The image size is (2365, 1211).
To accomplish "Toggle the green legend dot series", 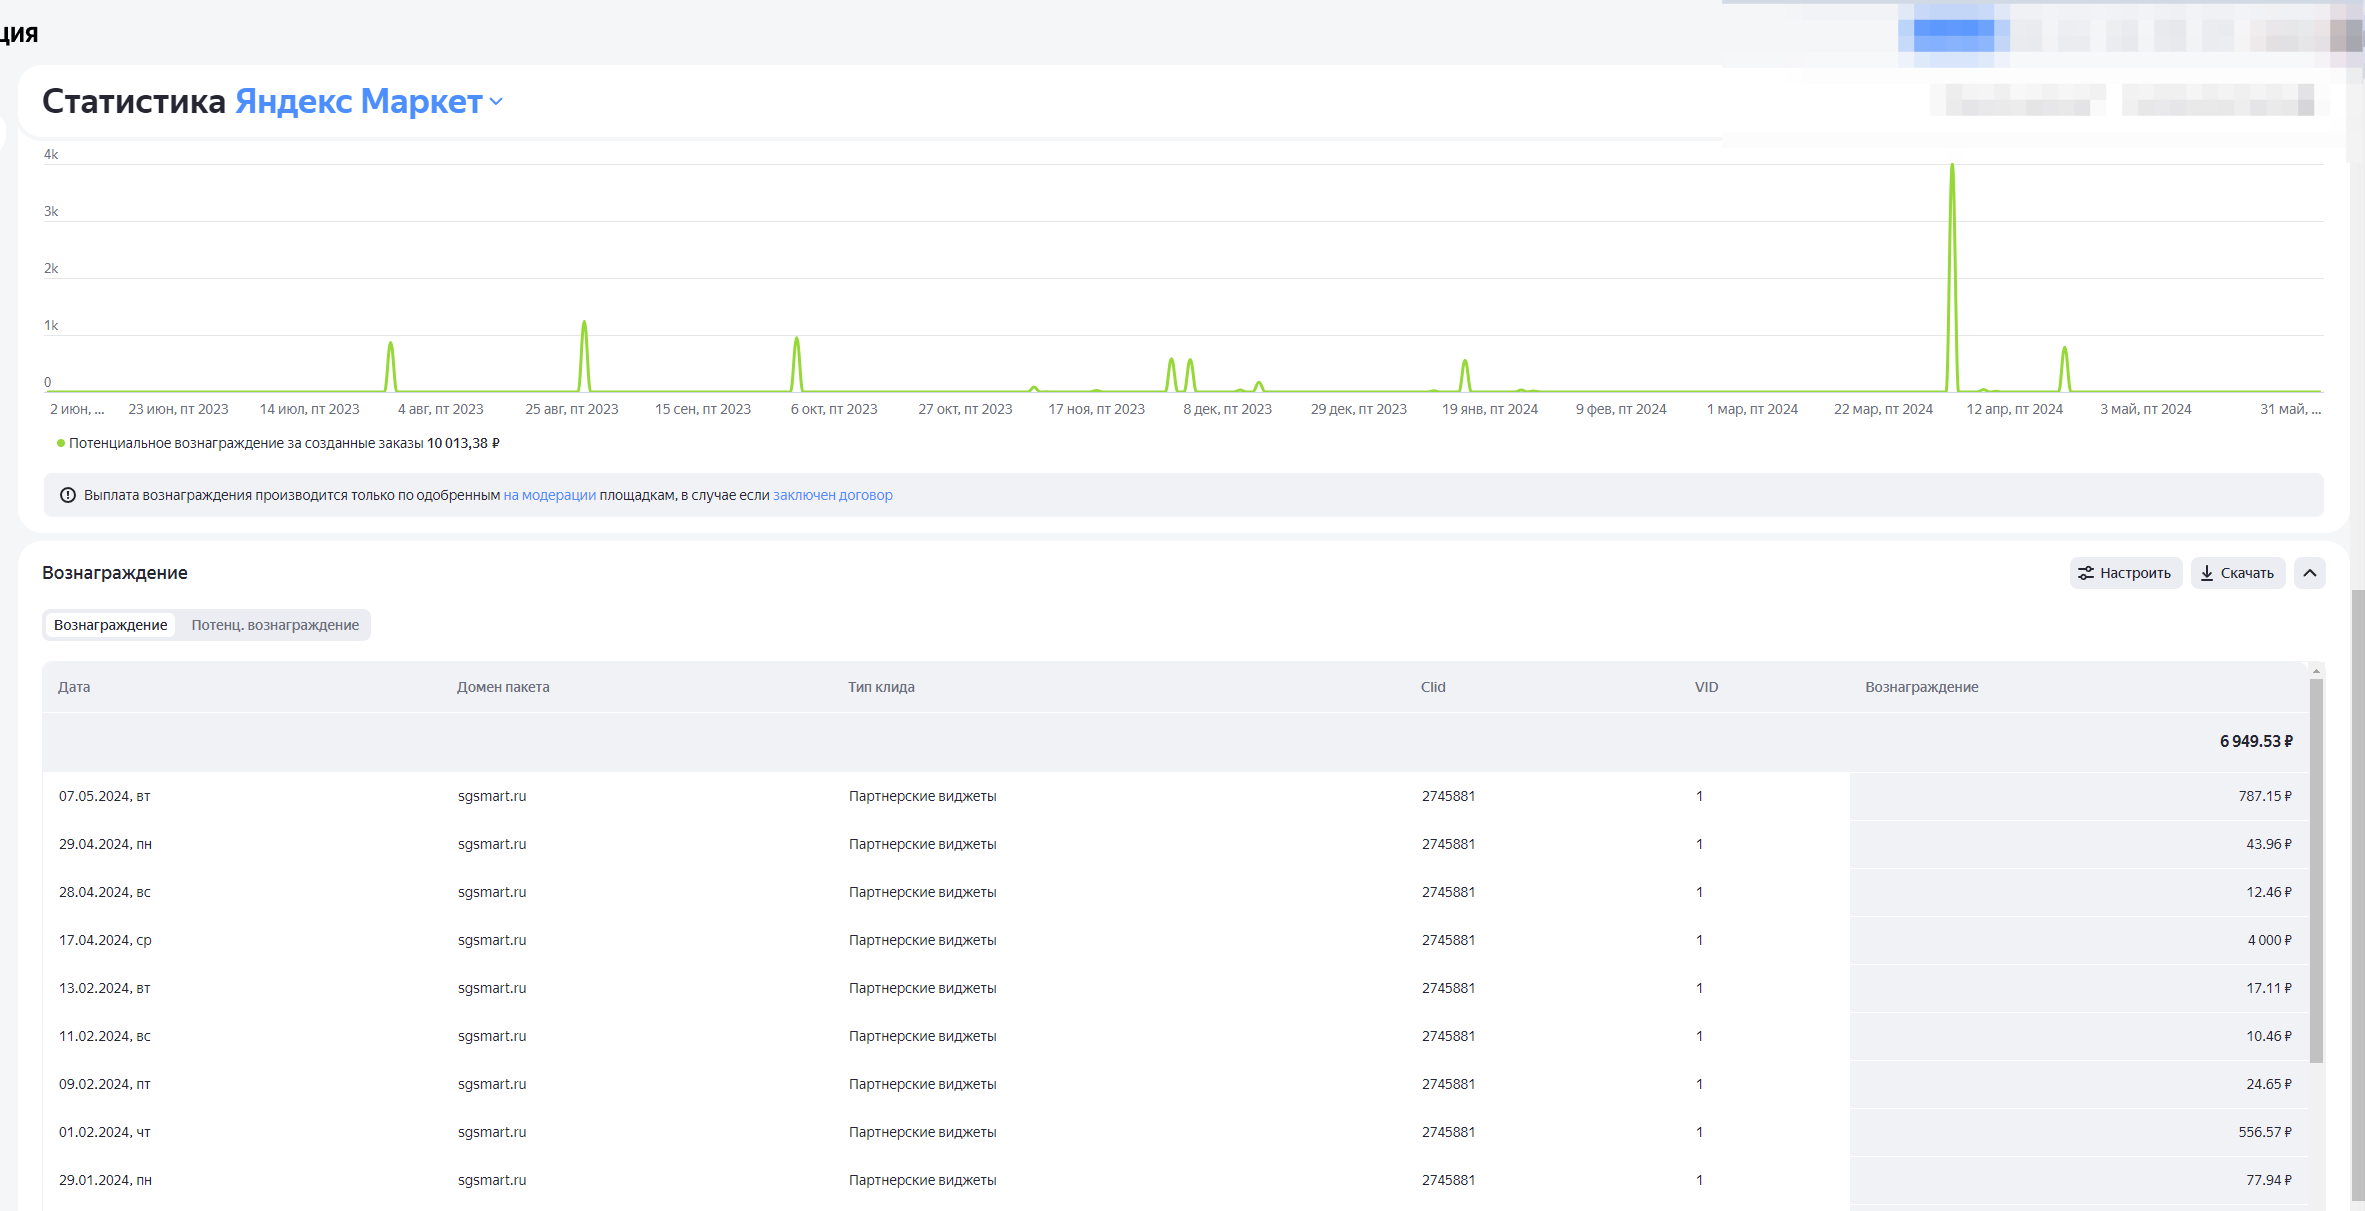I will (x=61, y=443).
